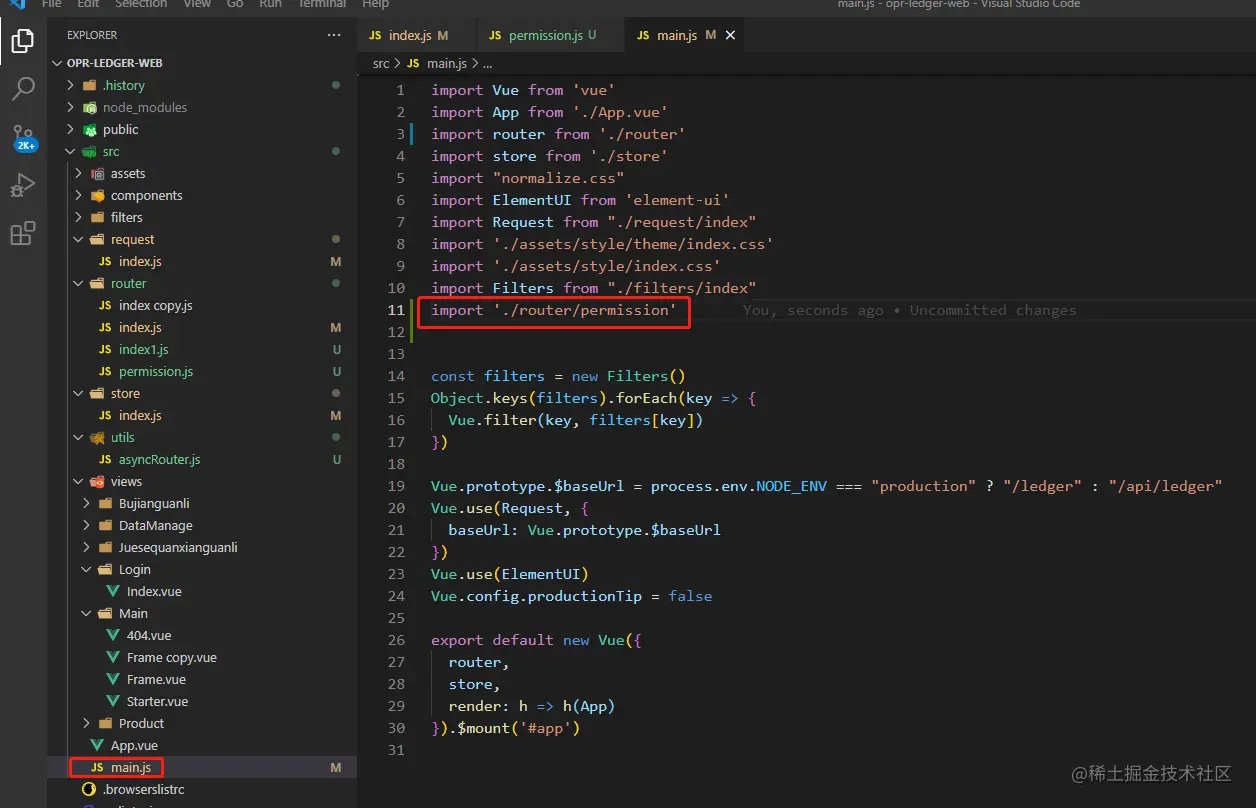Open the Frame.vue file
The image size is (1256, 808).
pos(156,679)
